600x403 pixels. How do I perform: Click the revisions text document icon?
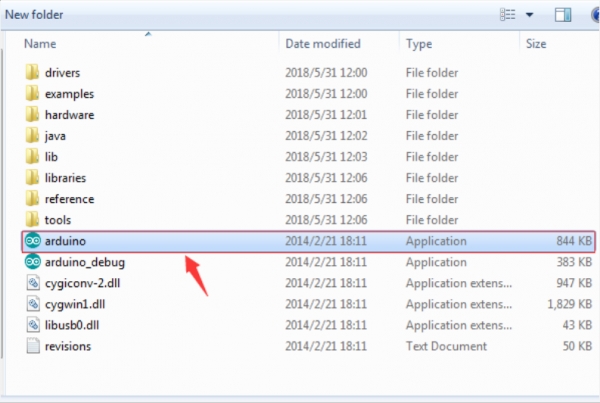(33, 346)
